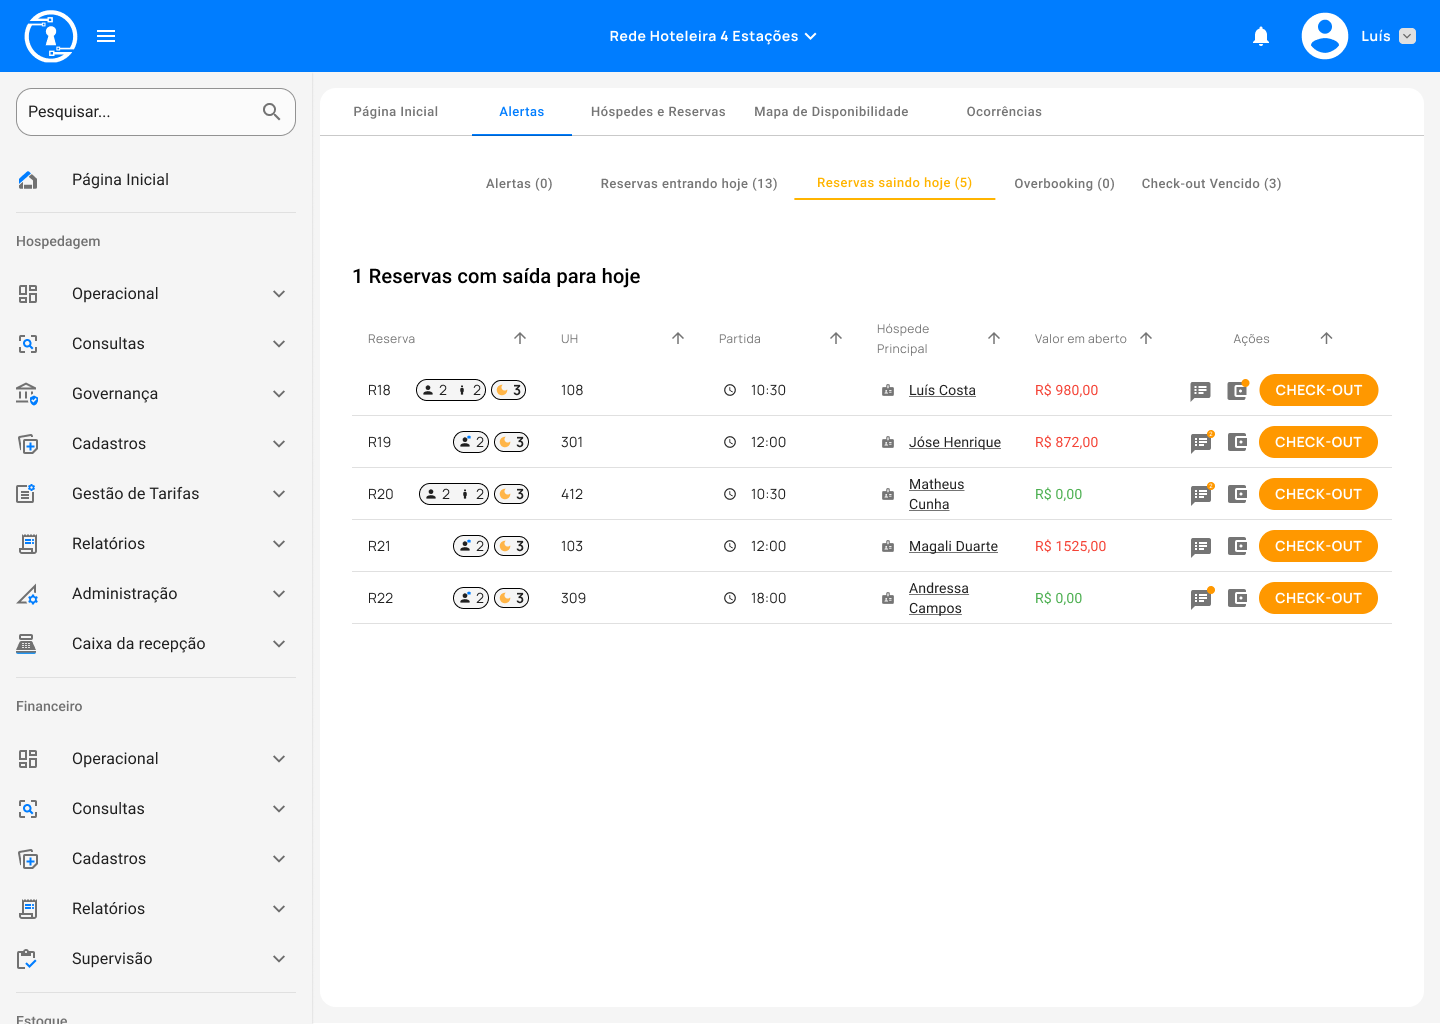Click the Pesquisar search field
The image size is (1440, 1024).
[140, 112]
